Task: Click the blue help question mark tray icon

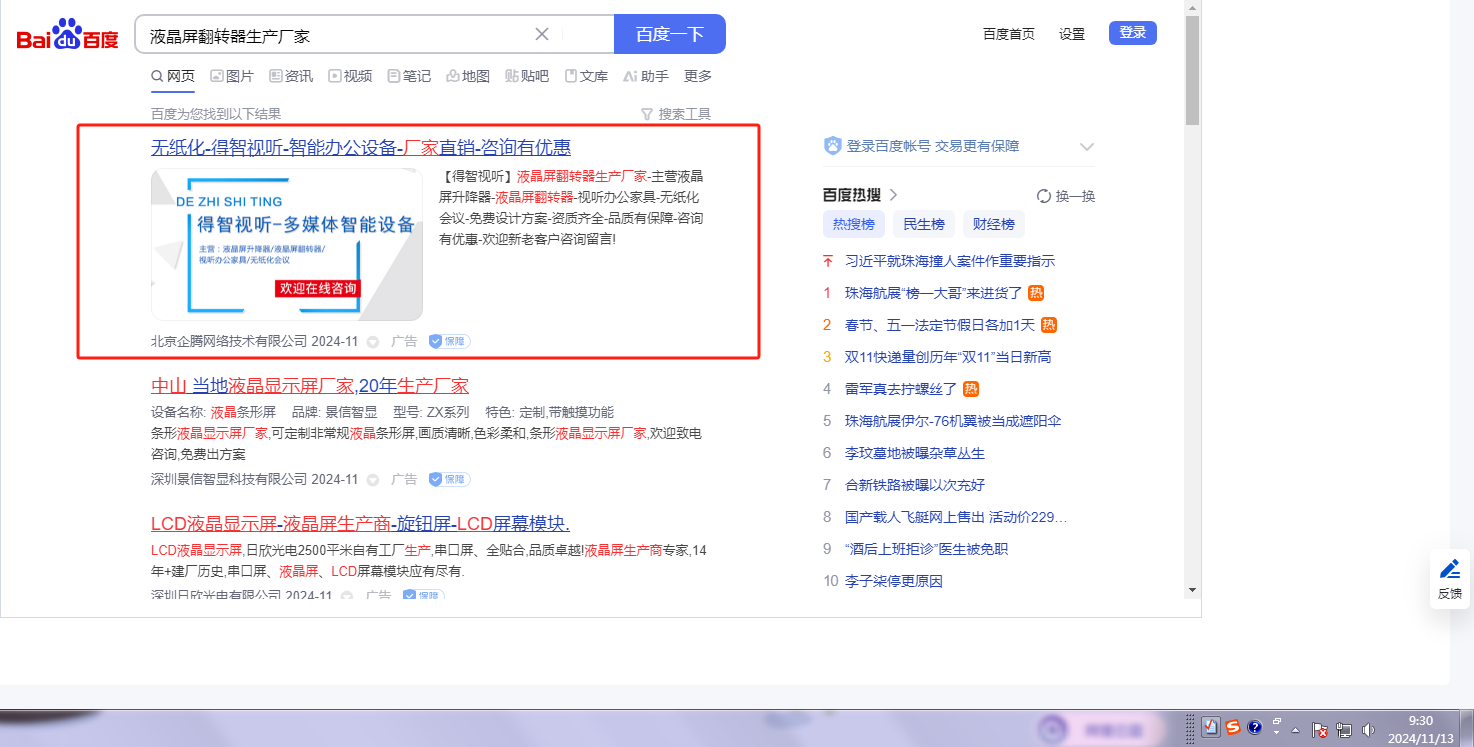Action: [x=1255, y=727]
